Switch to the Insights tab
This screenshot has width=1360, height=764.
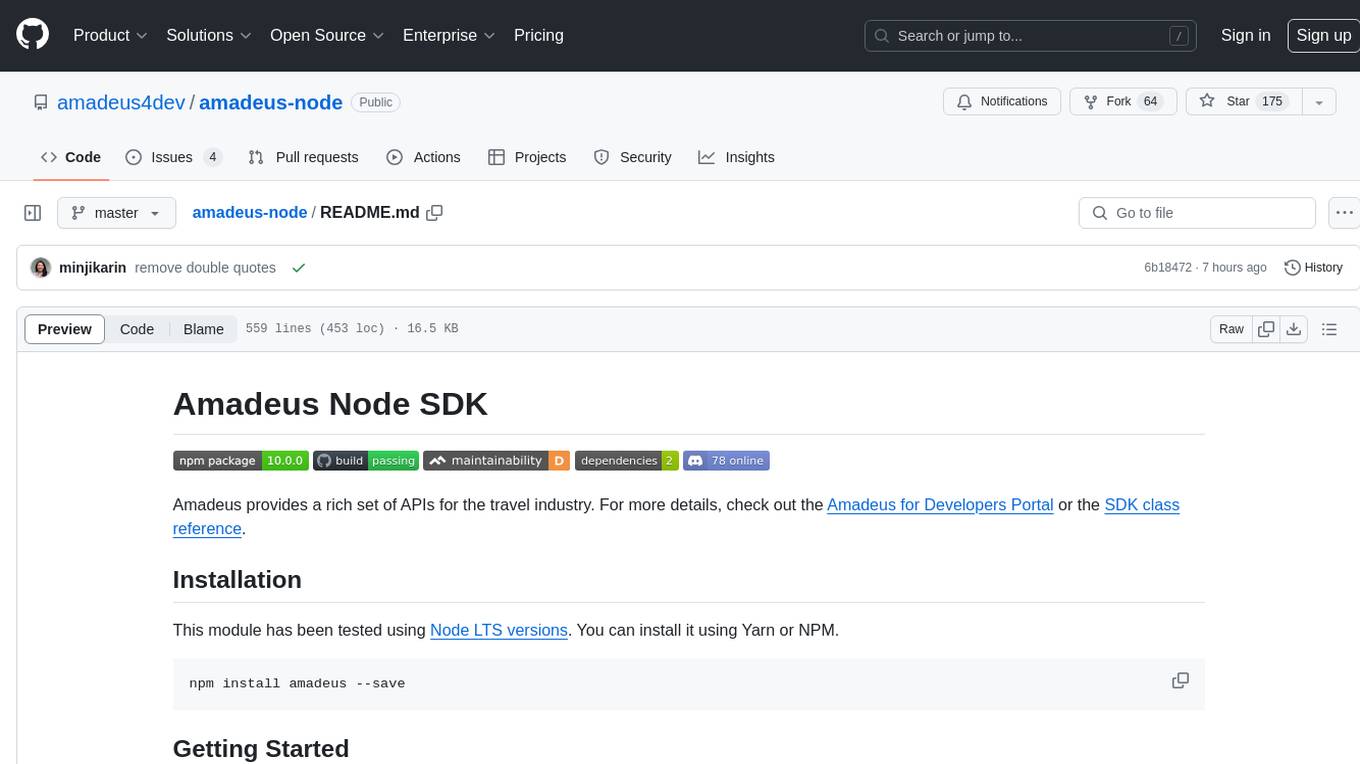(x=736, y=157)
